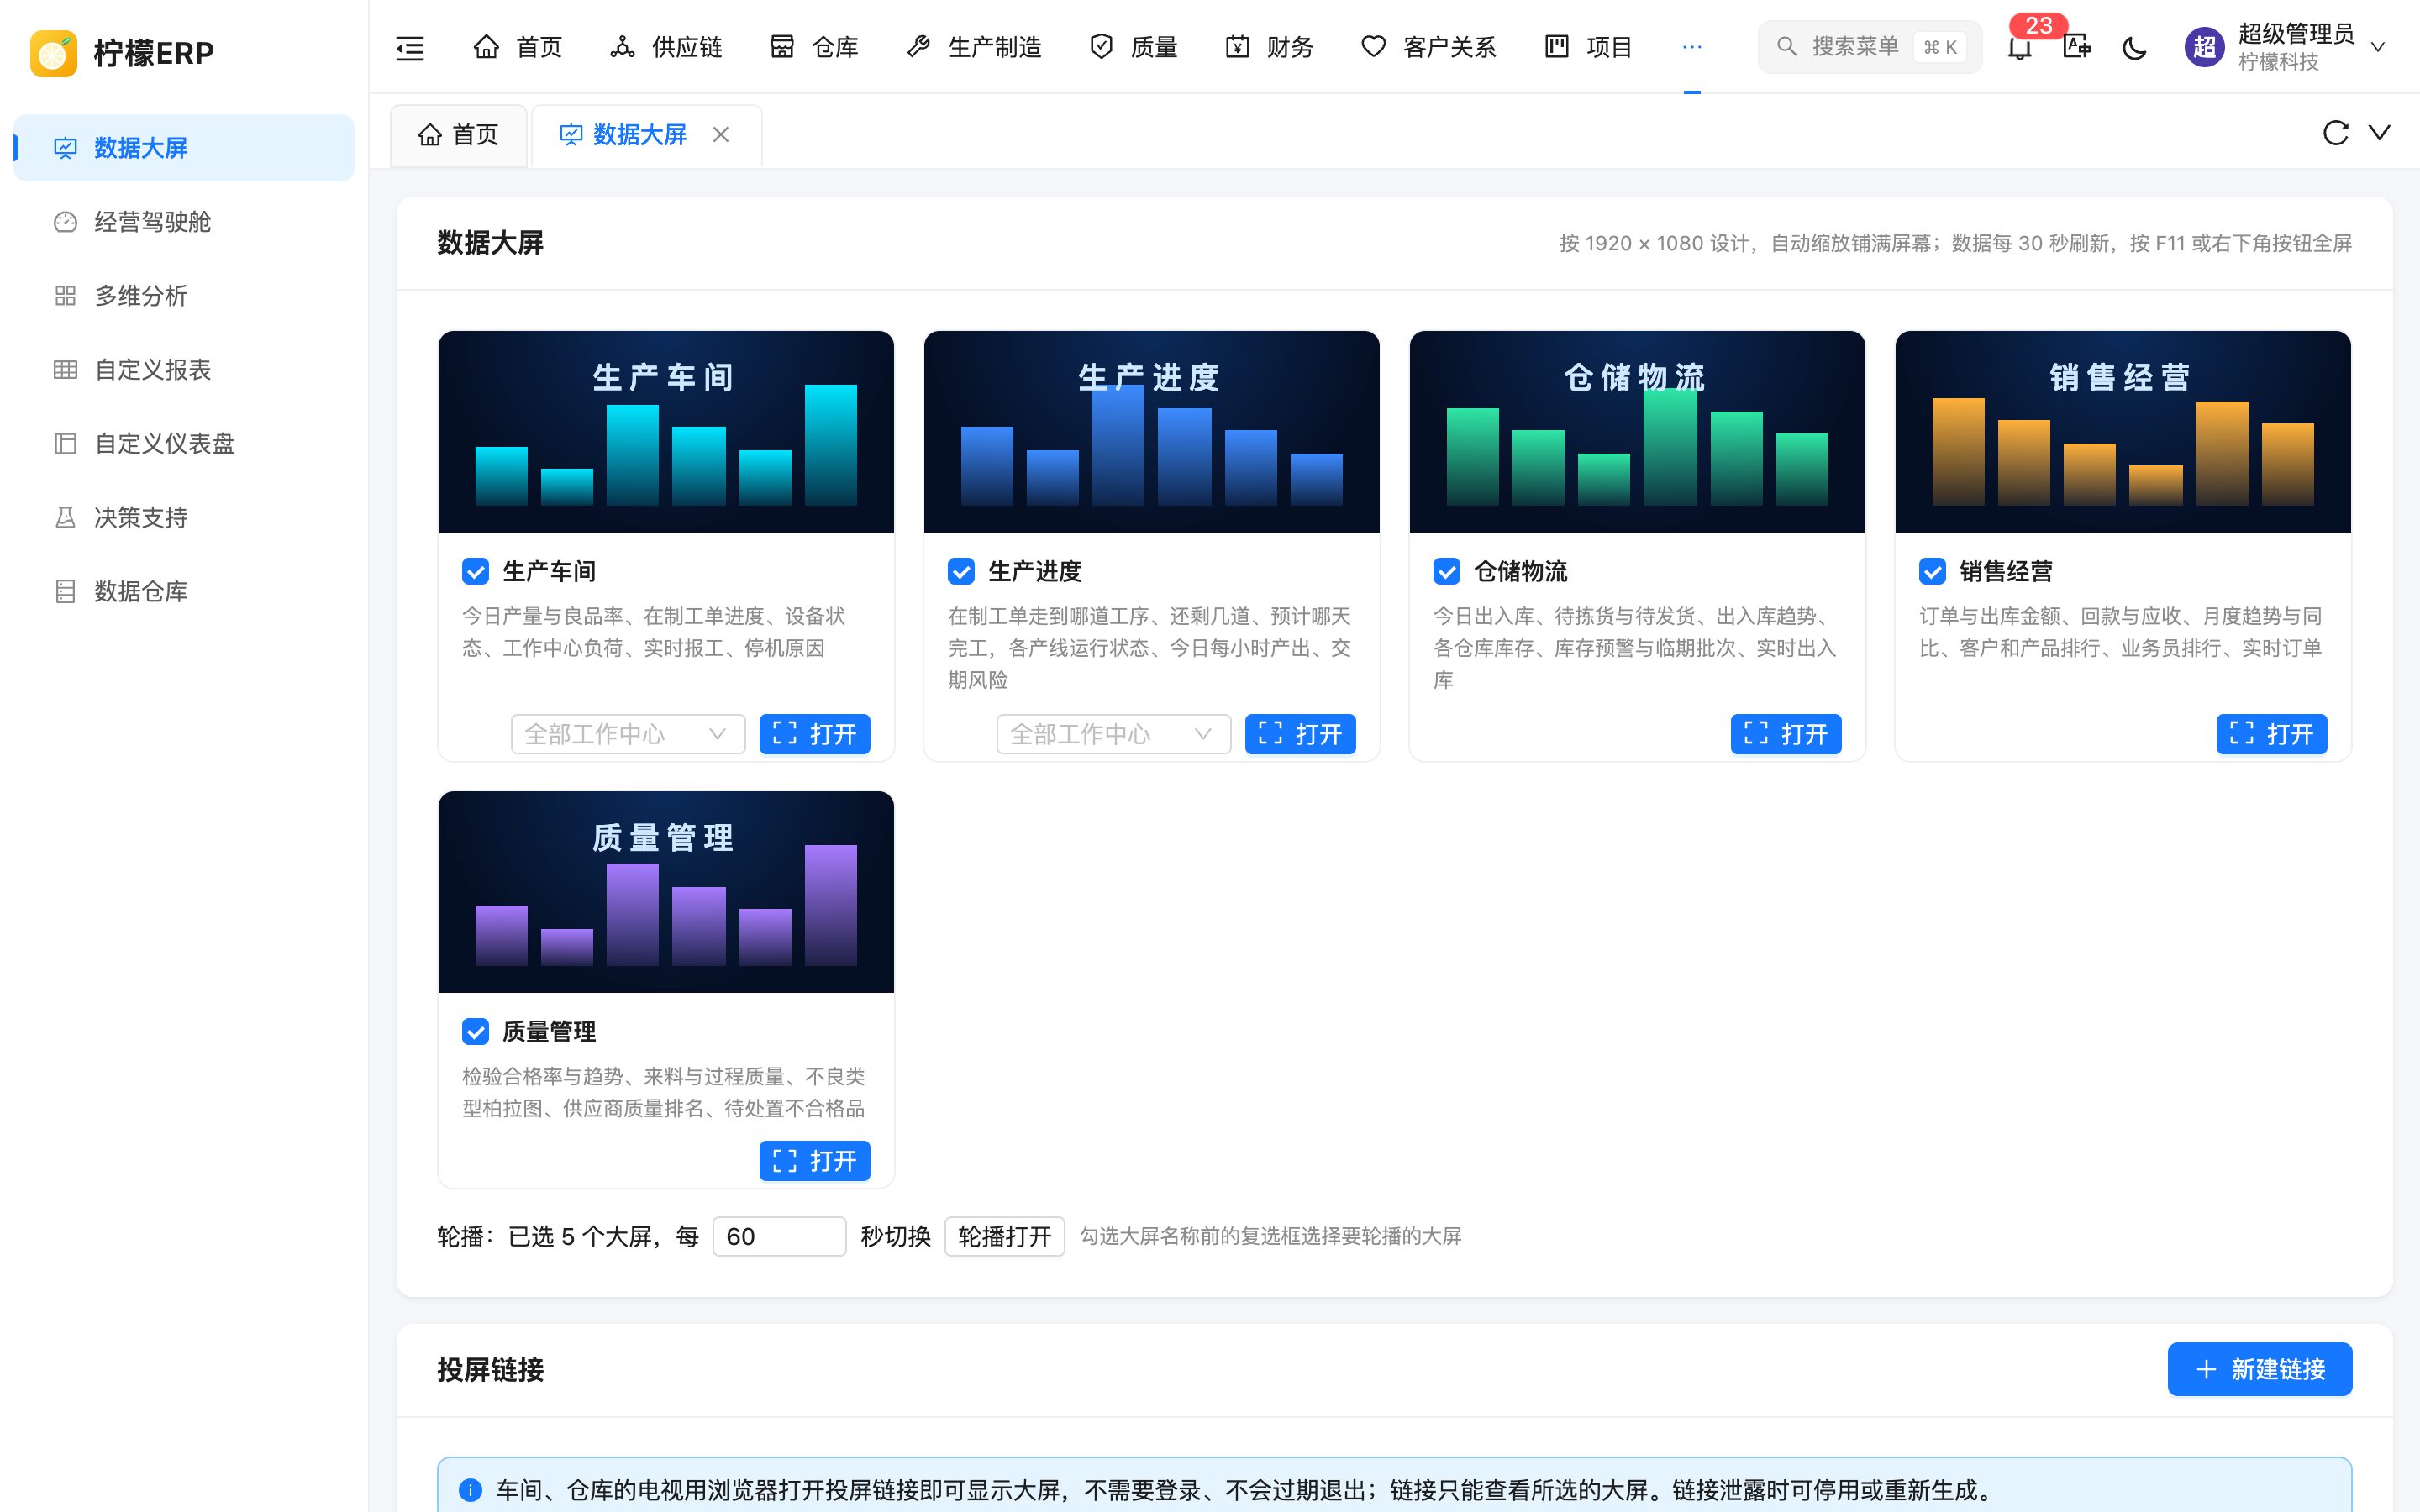Click the 质量管理 preview thumbnail
The width and height of the screenshot is (2420, 1512).
(666, 892)
